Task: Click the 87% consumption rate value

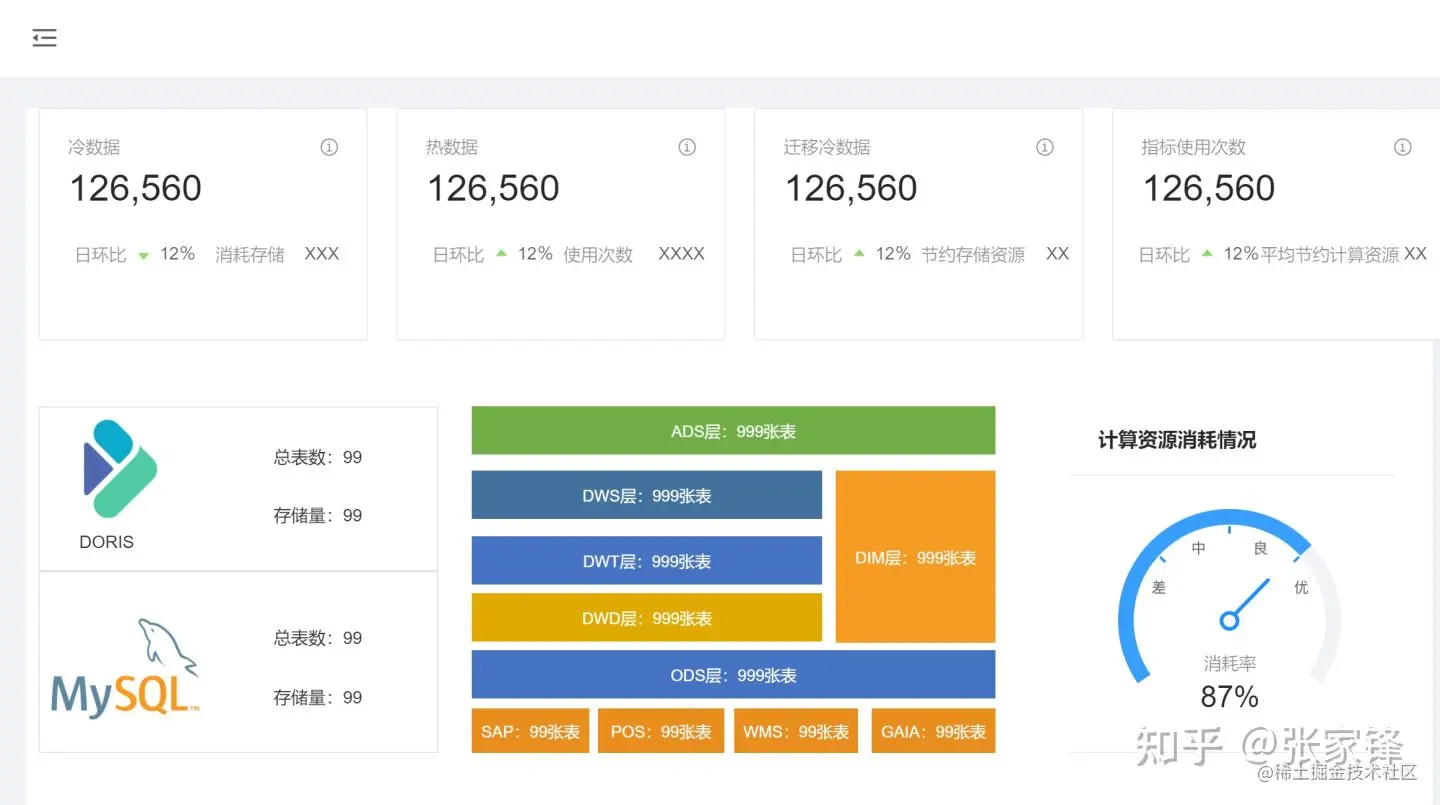Action: pyautogui.click(x=1230, y=697)
